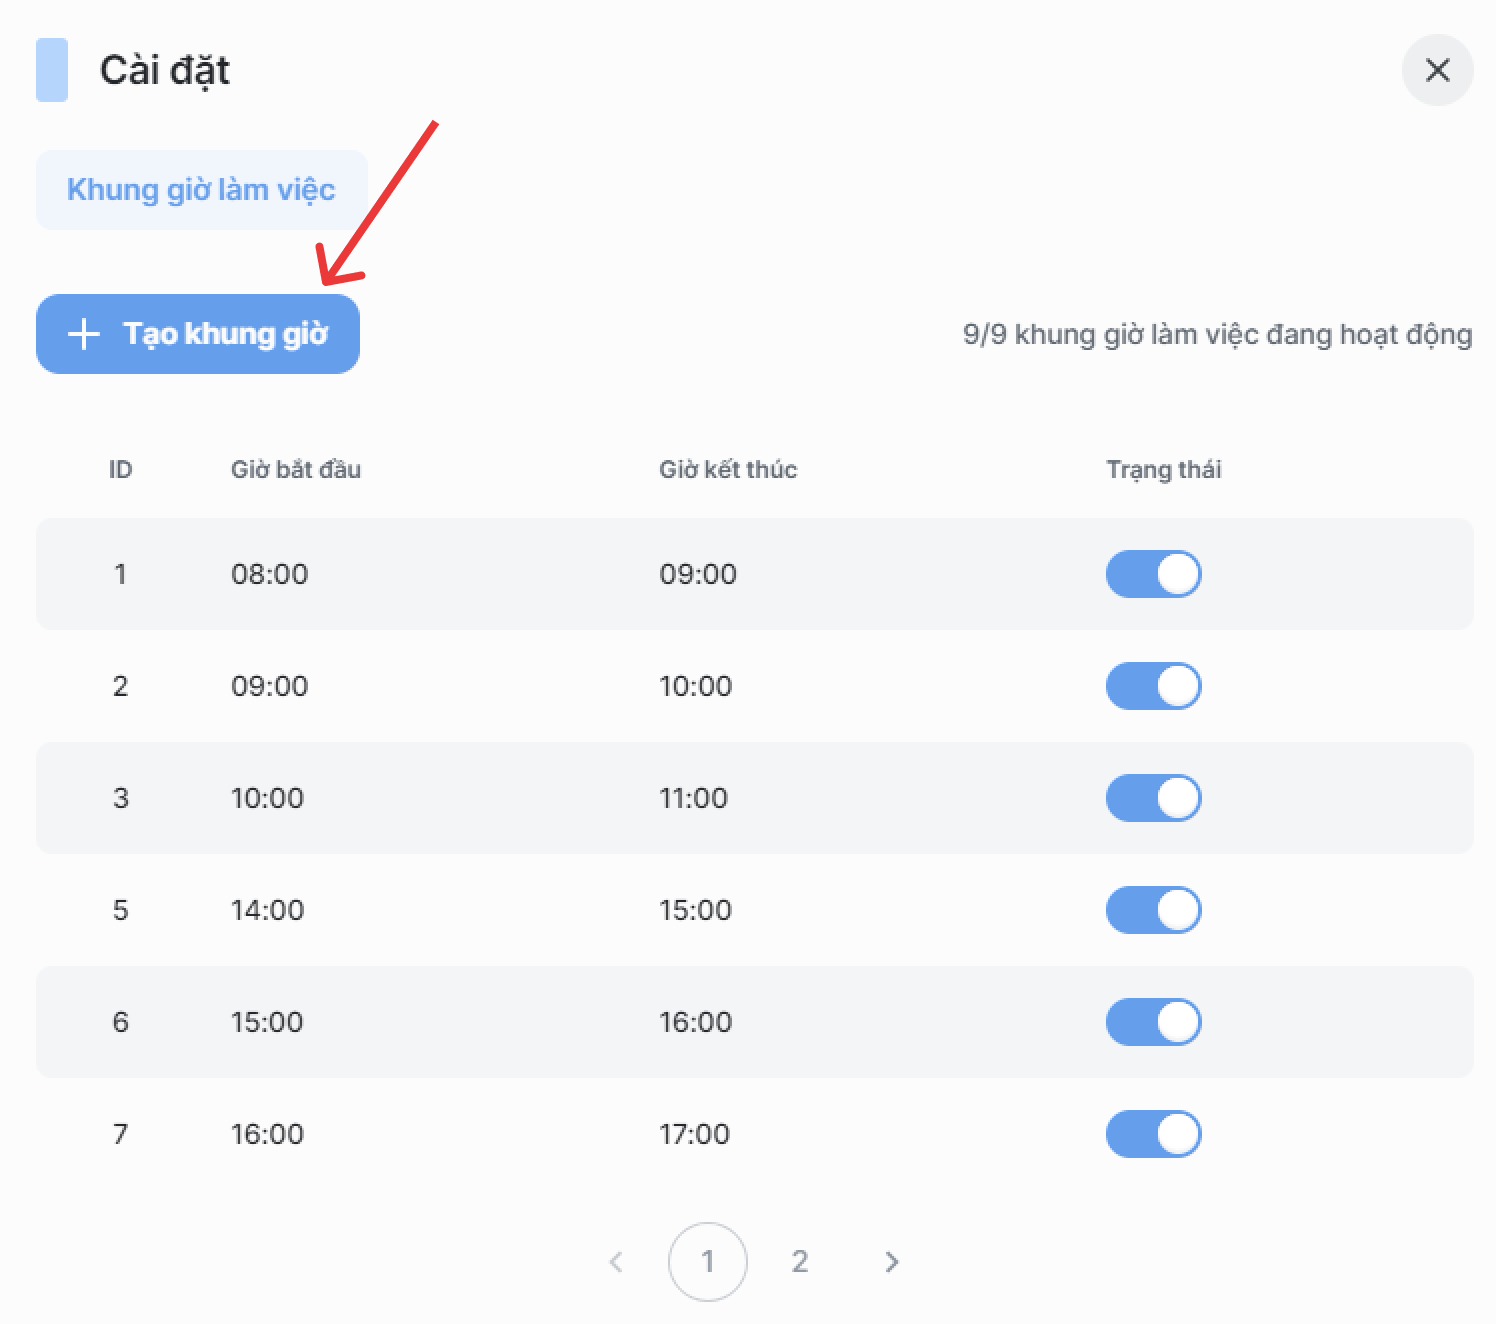This screenshot has height=1324, width=1496.
Task: Select pagination page 1
Action: coord(707,1262)
